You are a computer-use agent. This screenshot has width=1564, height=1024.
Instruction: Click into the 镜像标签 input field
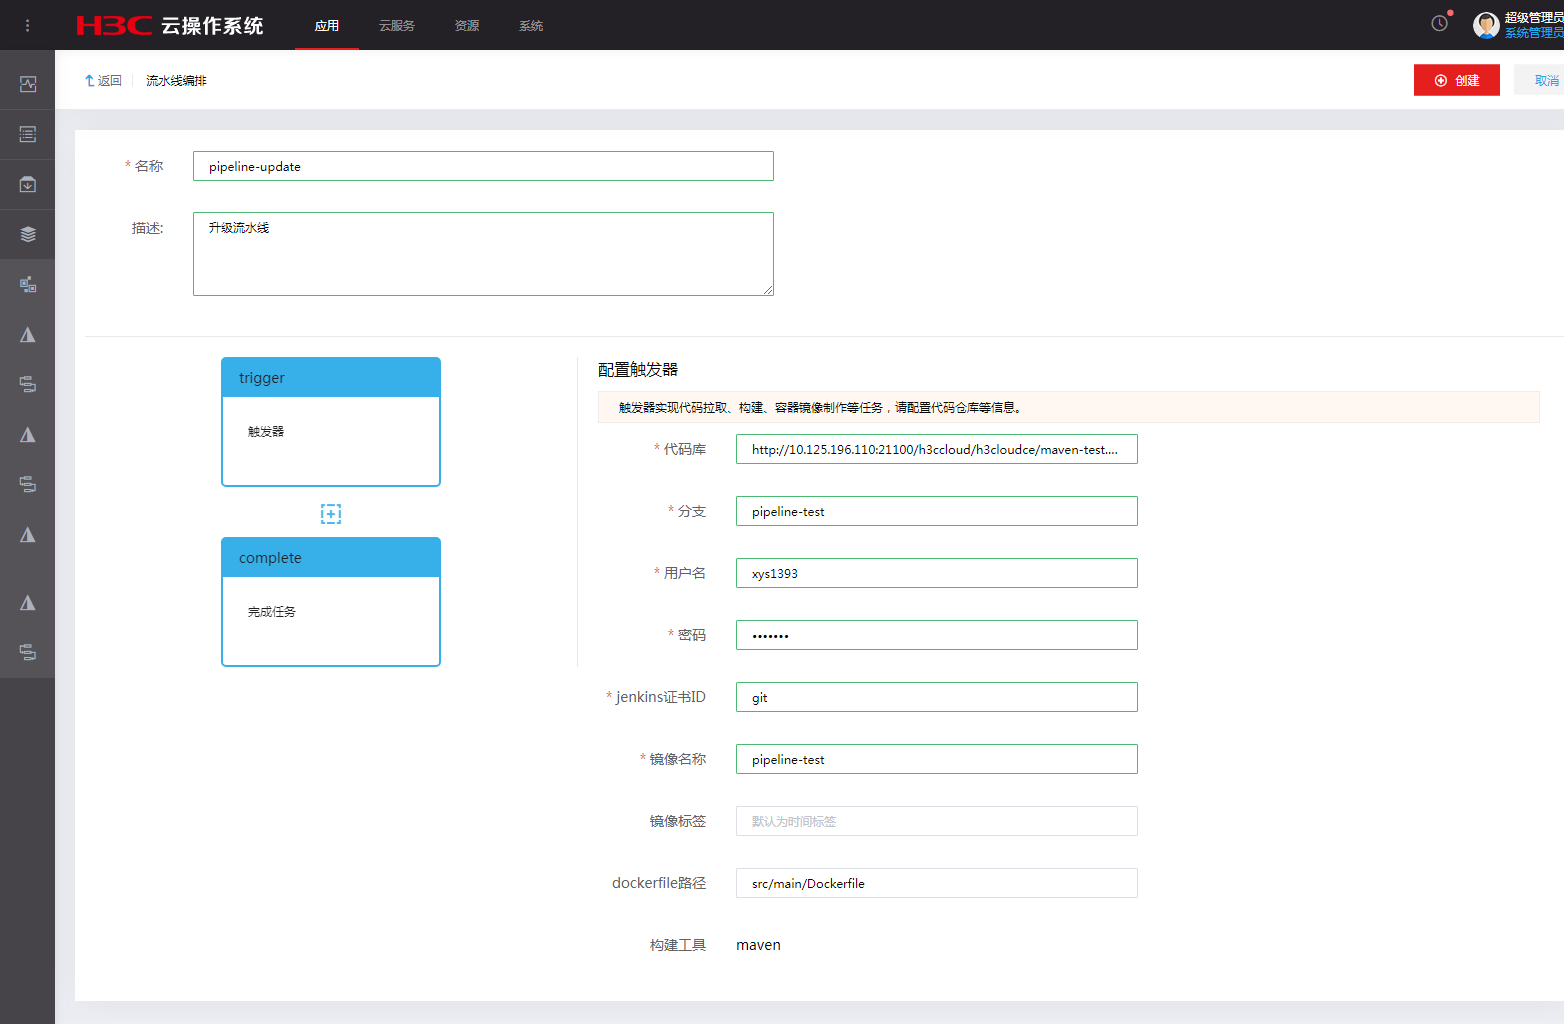click(x=936, y=821)
